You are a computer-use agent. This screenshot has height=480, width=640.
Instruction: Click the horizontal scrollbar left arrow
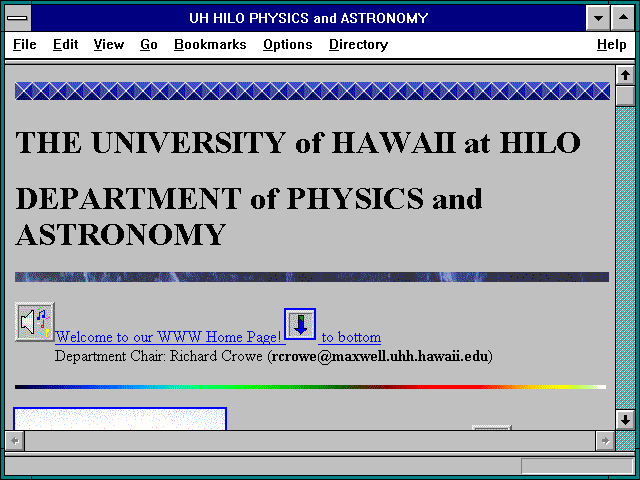click(15, 440)
